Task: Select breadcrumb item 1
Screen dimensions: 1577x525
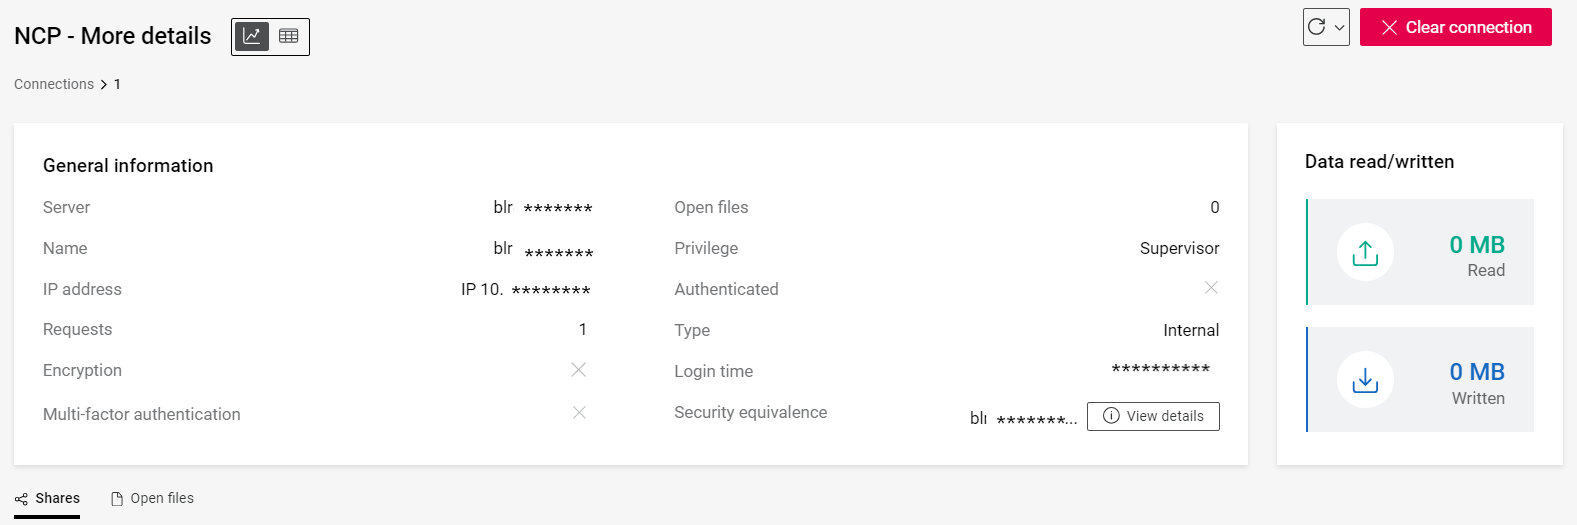Action: click(x=117, y=84)
